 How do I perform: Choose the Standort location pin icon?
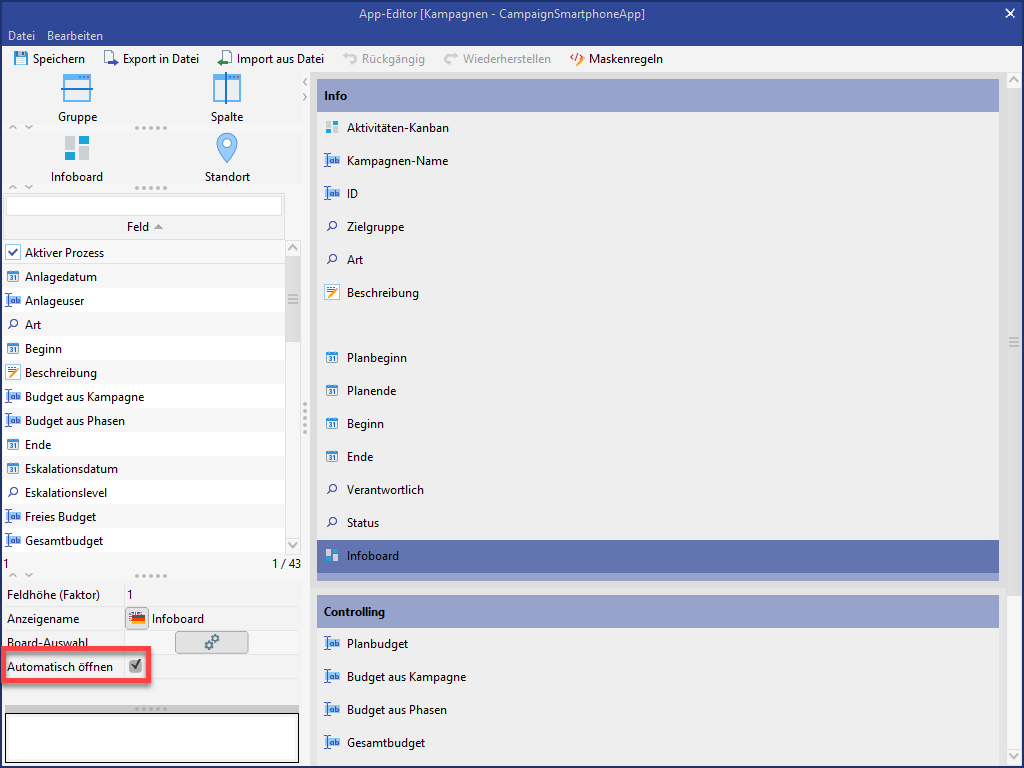click(227, 148)
